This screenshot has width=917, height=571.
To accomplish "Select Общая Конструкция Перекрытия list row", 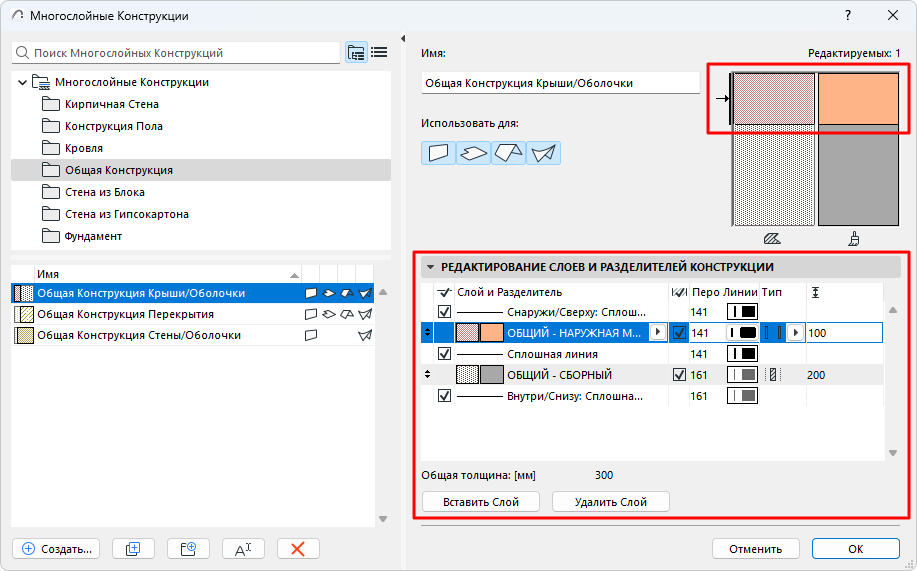I will (x=193, y=314).
